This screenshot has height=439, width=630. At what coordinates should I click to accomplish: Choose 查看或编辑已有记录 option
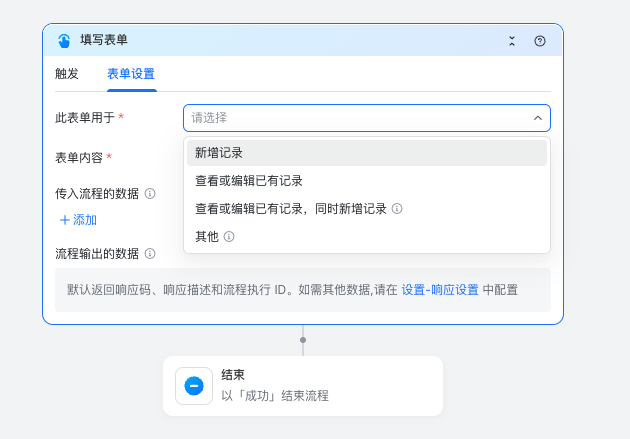[x=249, y=181]
